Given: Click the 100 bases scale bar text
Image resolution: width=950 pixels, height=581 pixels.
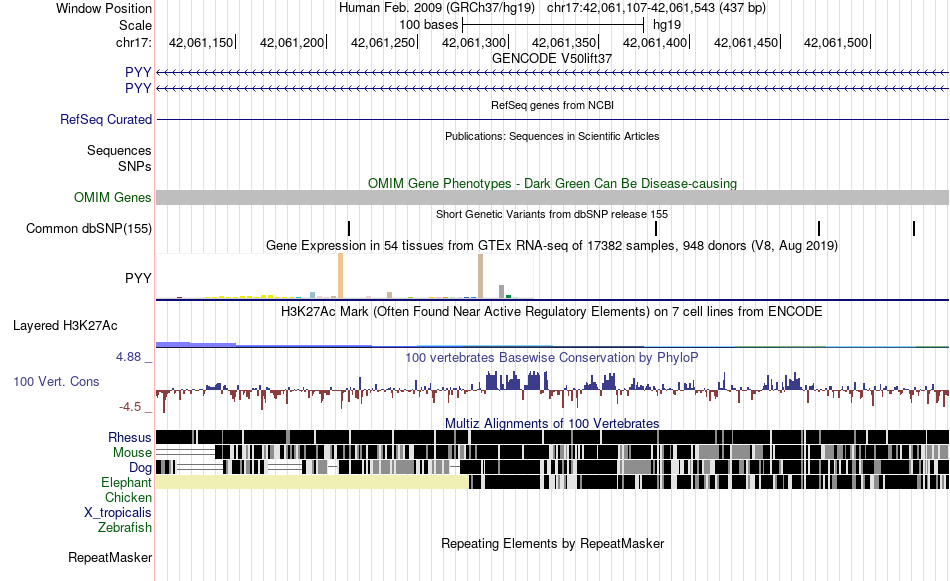Looking at the screenshot, I should point(428,25).
